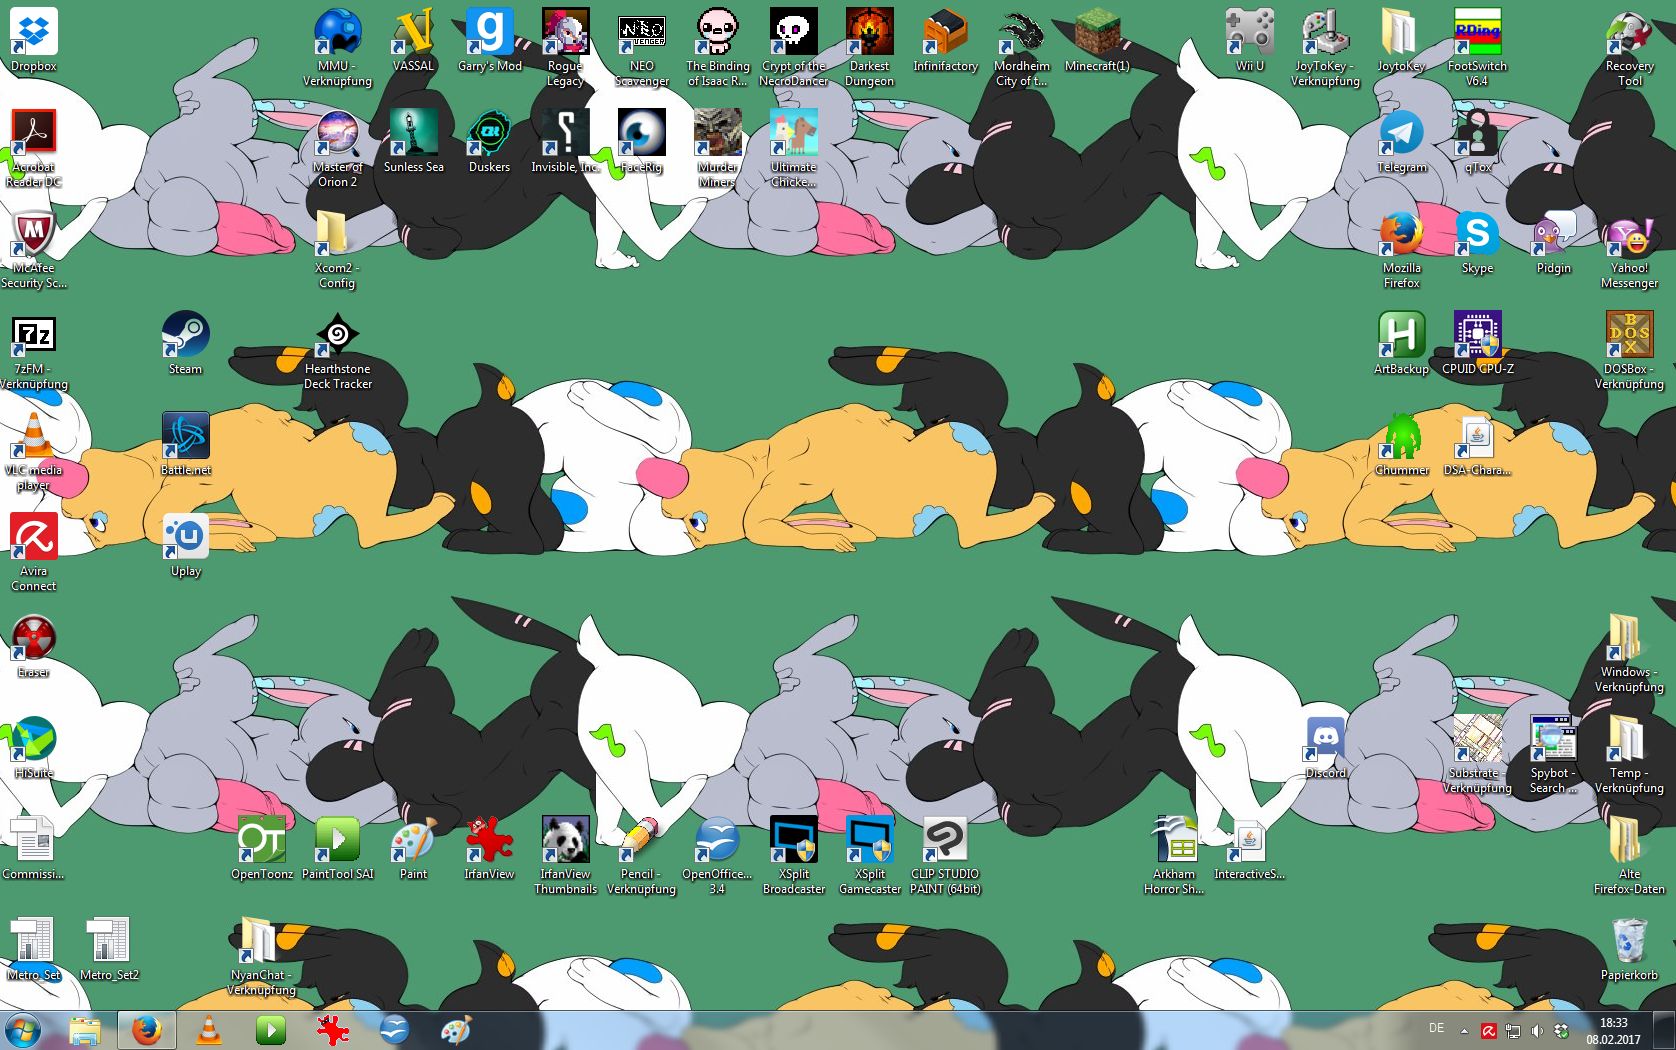Select the Invisible, Inc. icon
This screenshot has width=1676, height=1050.
click(565, 141)
